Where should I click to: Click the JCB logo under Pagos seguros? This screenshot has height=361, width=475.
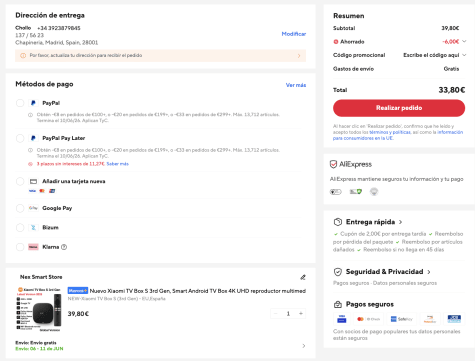click(x=454, y=319)
